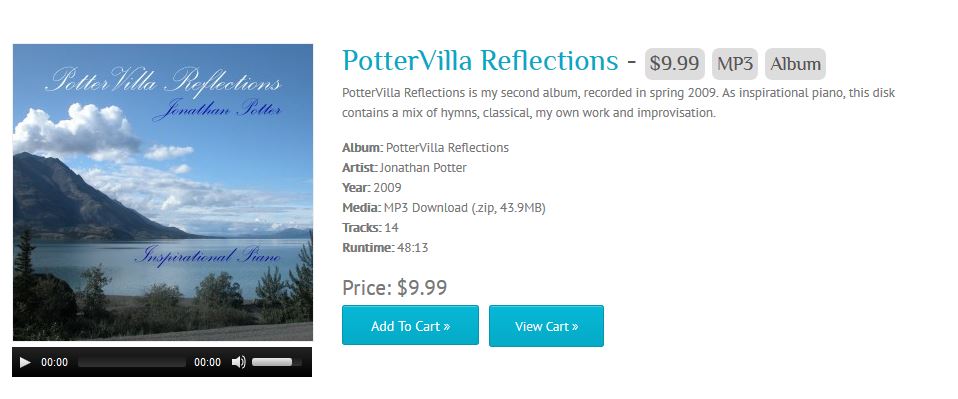Click the Year: 2009 line
Image resolution: width=958 pixels, height=399 pixels.
click(371, 187)
